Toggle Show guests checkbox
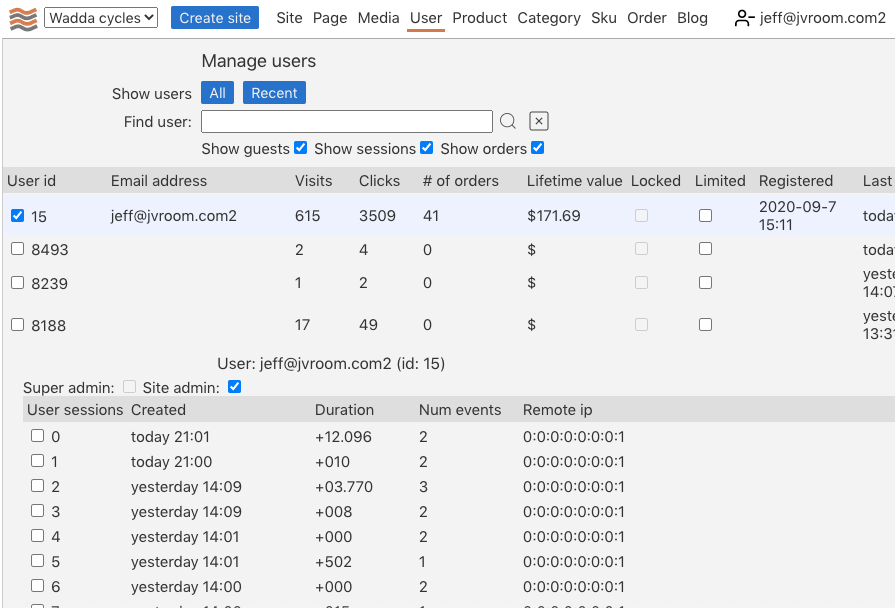The height and width of the screenshot is (608, 895). coord(301,148)
